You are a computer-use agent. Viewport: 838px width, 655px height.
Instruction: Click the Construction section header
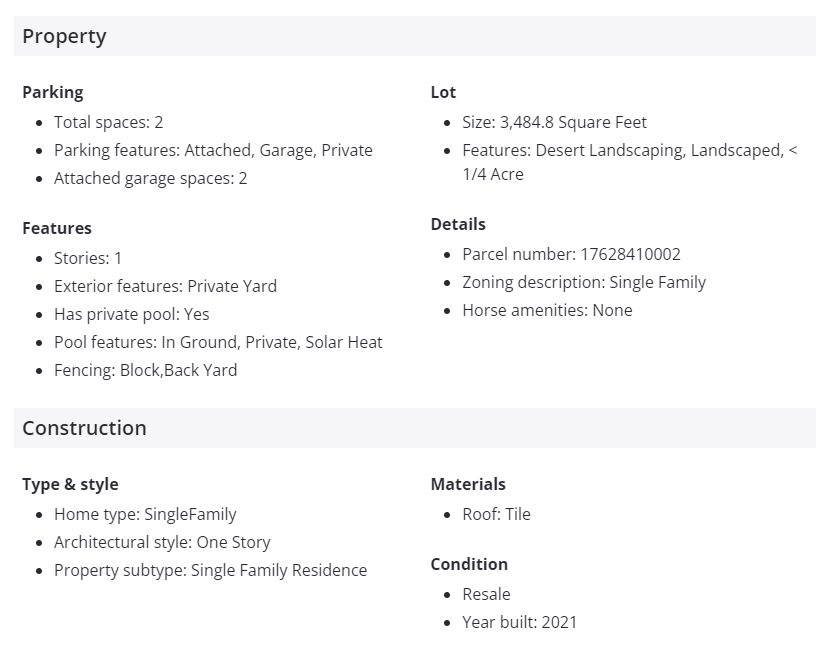(84, 428)
